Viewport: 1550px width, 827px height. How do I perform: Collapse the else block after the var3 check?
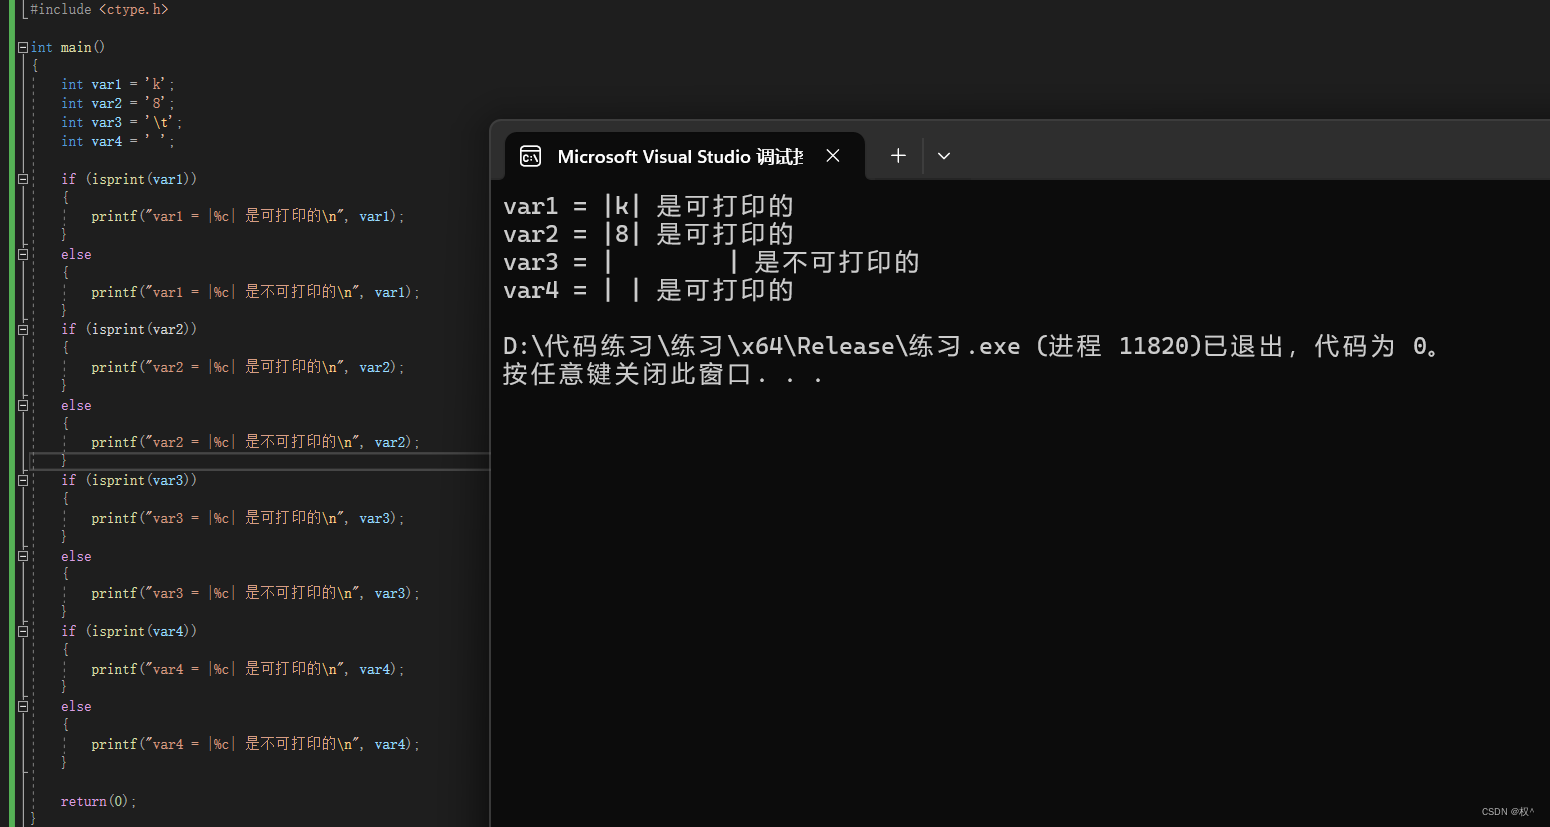click(x=23, y=556)
